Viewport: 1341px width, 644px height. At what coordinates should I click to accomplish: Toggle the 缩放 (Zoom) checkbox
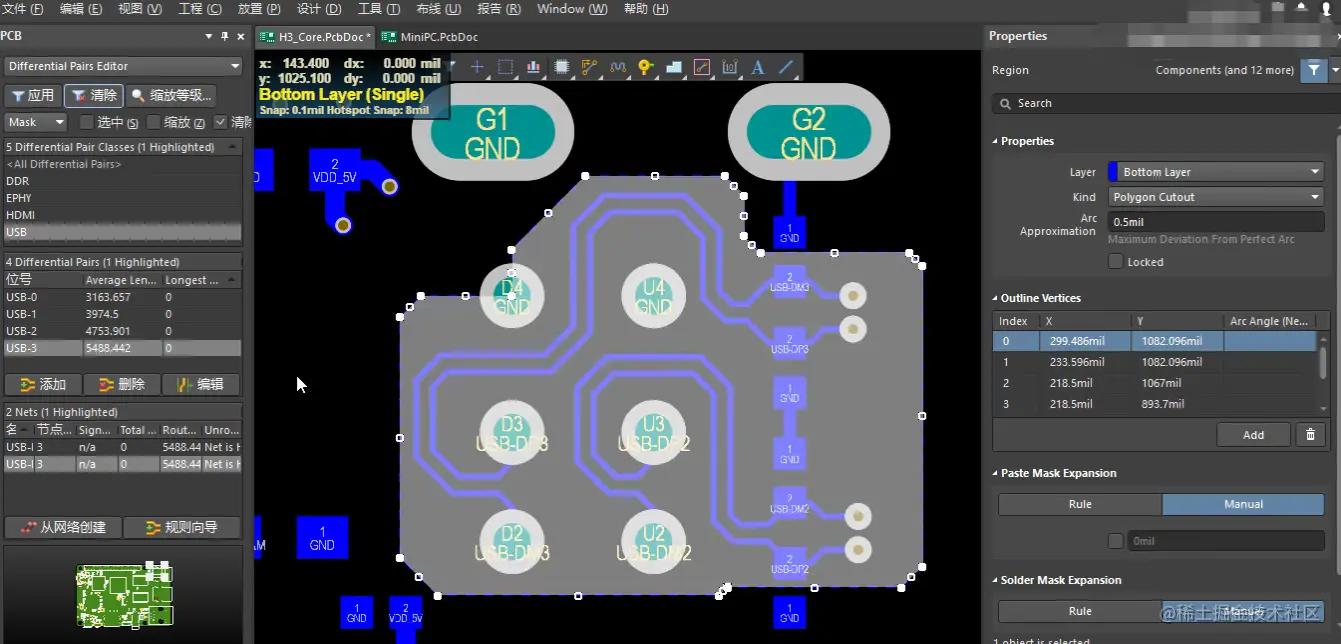coord(153,122)
